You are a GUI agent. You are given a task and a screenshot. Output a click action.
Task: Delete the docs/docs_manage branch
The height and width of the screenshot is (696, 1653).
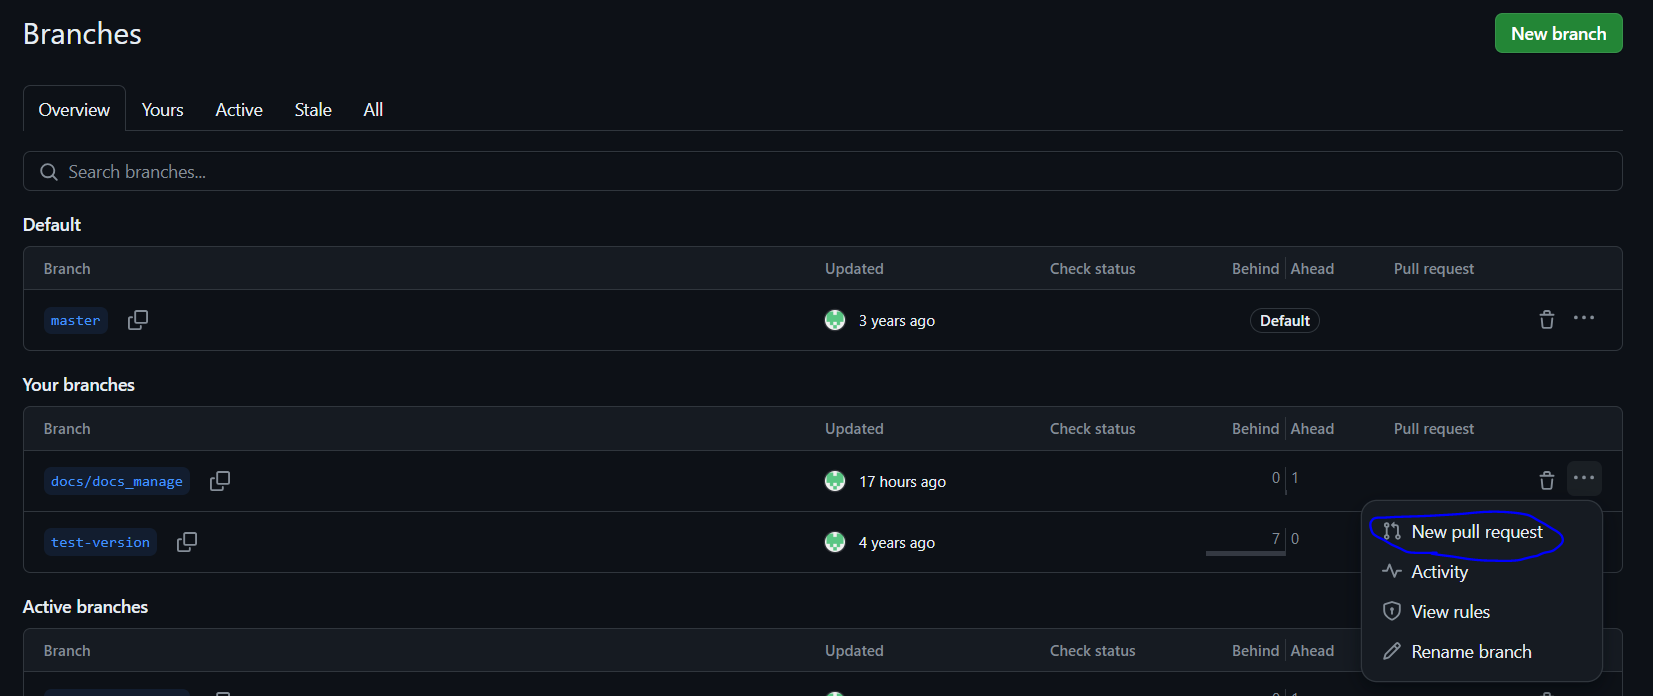tap(1546, 481)
